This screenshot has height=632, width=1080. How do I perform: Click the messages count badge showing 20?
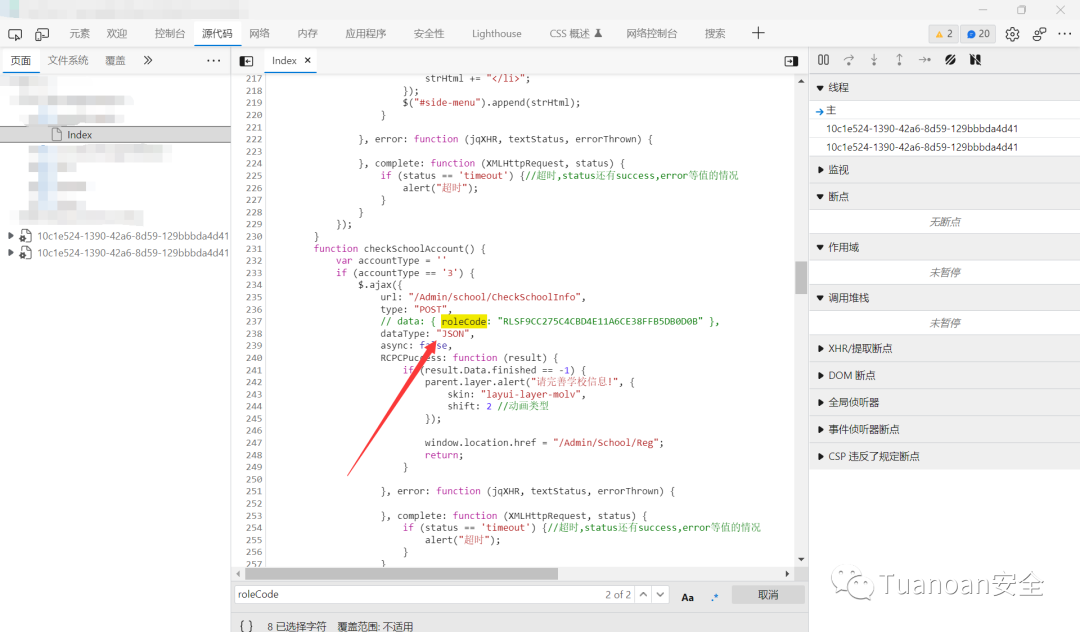978,34
